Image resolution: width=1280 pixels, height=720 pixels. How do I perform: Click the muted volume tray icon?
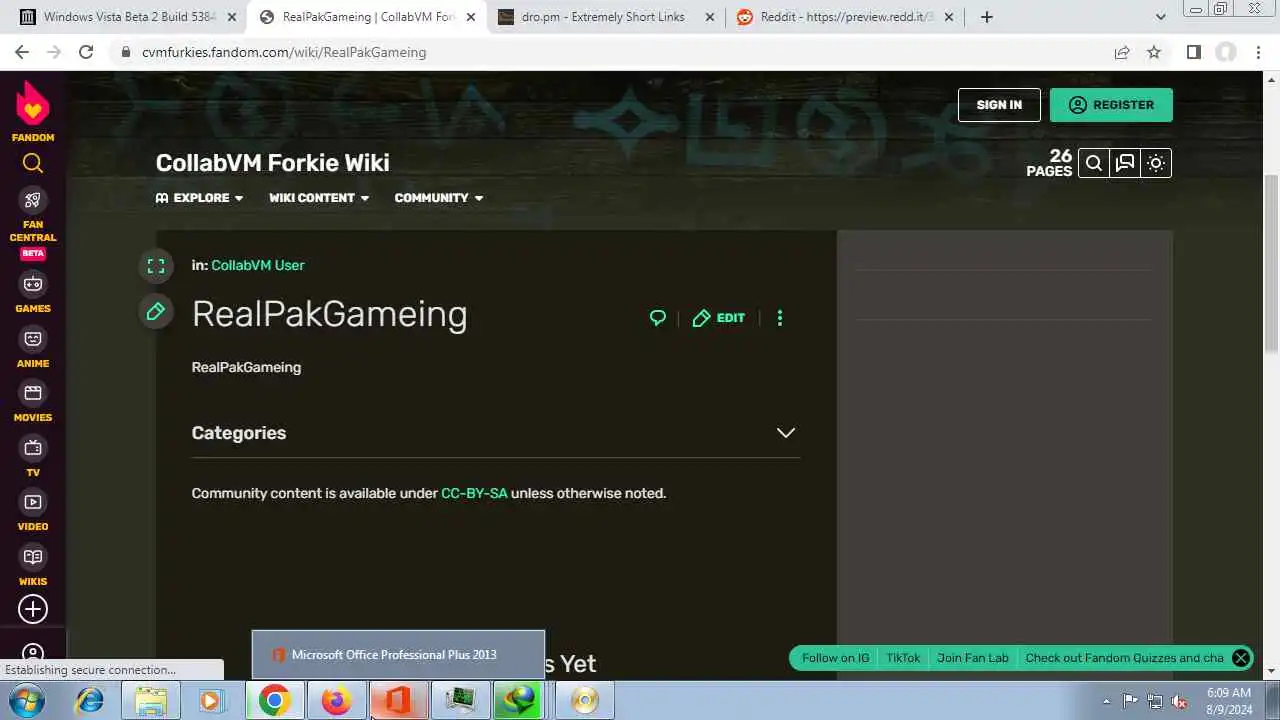(1179, 701)
